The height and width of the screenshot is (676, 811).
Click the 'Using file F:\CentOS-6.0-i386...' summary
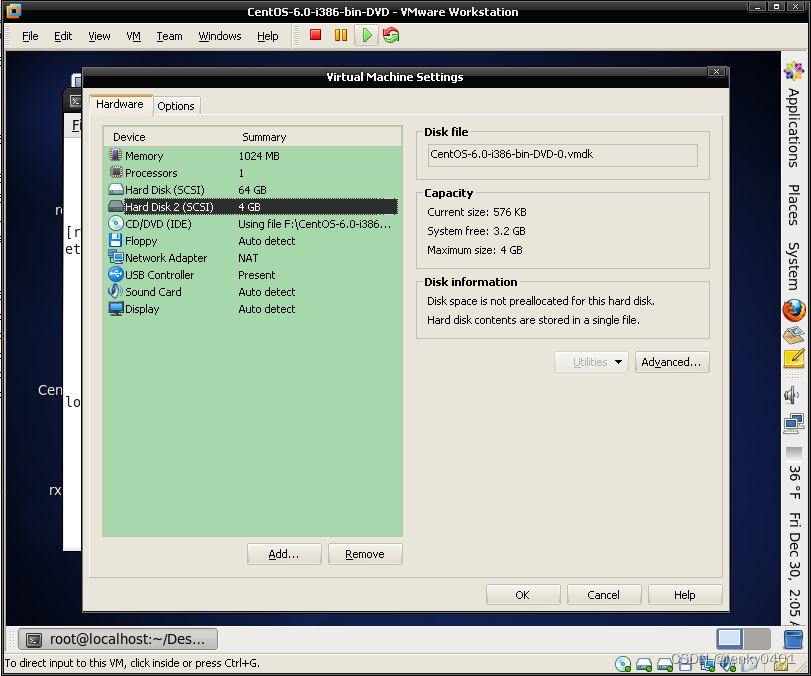point(314,224)
